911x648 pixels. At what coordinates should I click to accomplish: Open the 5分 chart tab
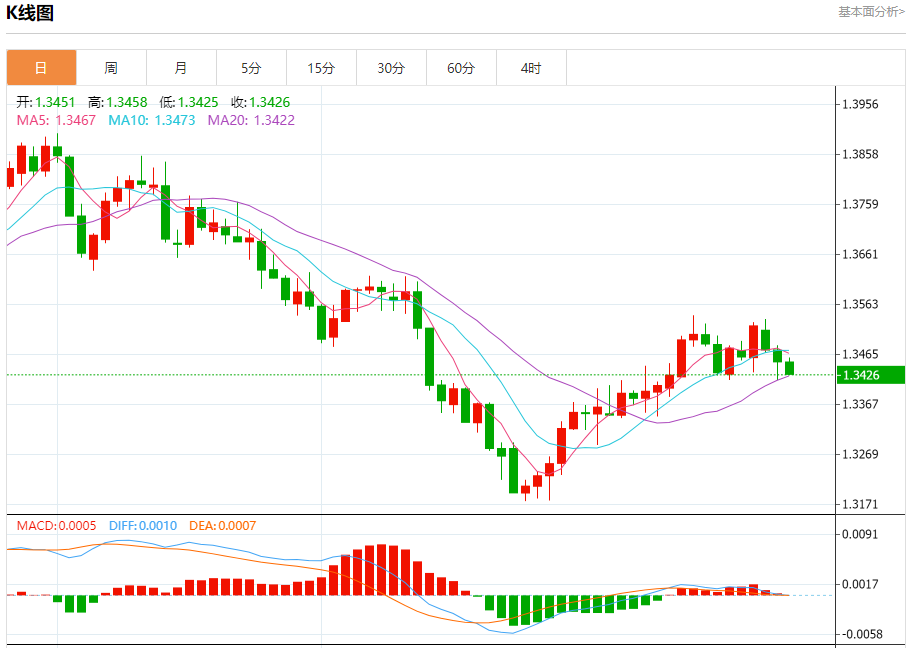[251, 68]
